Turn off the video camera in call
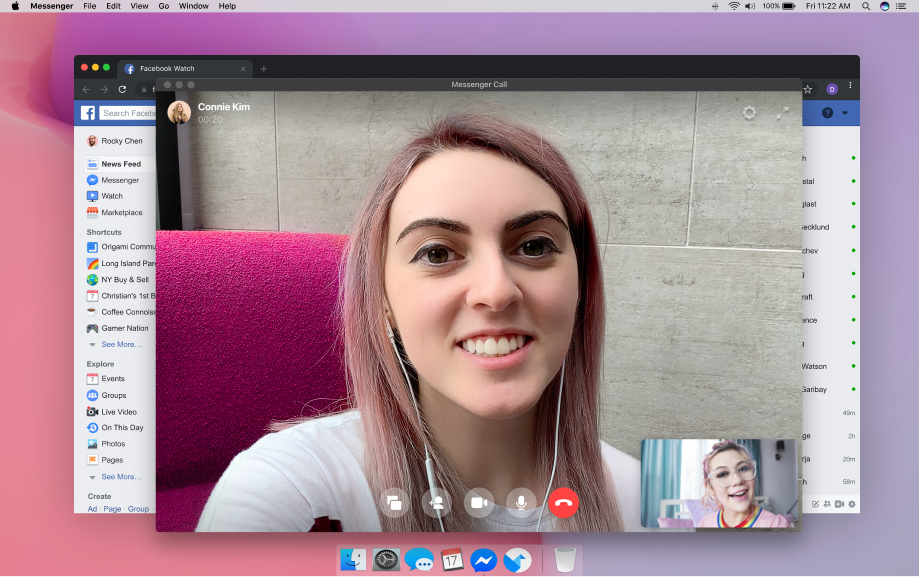This screenshot has width=919, height=577. [479, 503]
